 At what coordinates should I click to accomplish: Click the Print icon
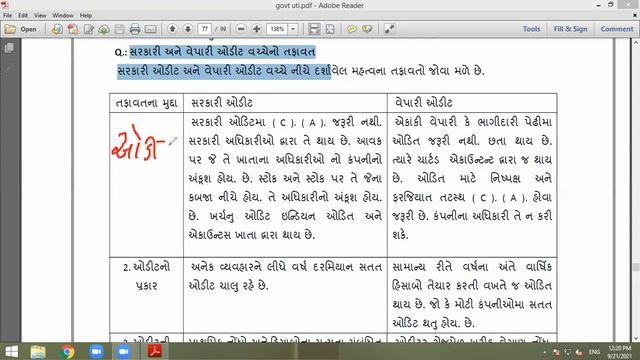tap(135, 29)
